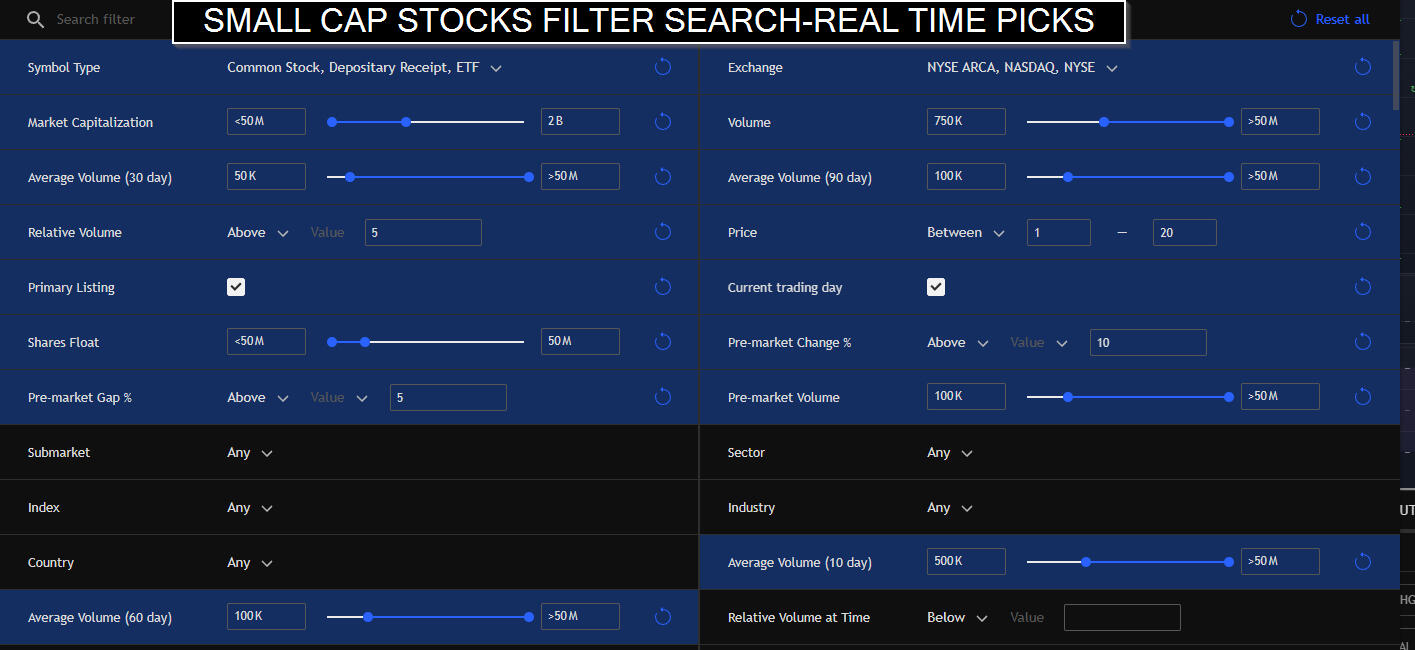Reset the Shares Float filter
This screenshot has height=650, width=1415.
coord(662,342)
